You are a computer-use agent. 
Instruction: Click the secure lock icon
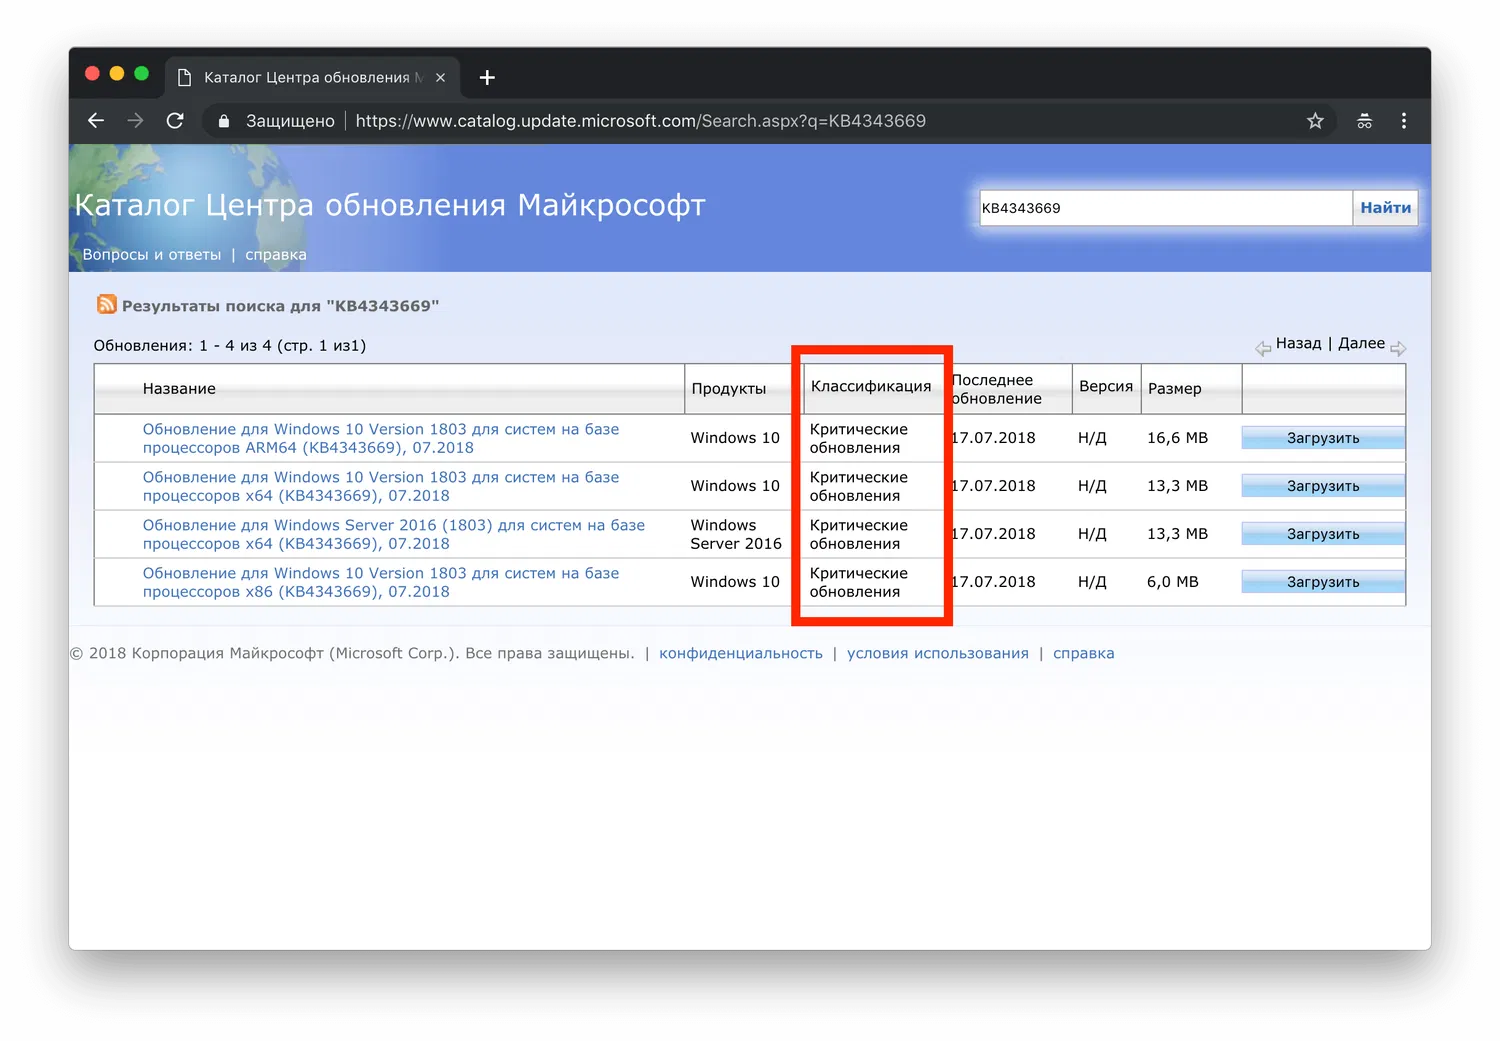[x=224, y=121]
